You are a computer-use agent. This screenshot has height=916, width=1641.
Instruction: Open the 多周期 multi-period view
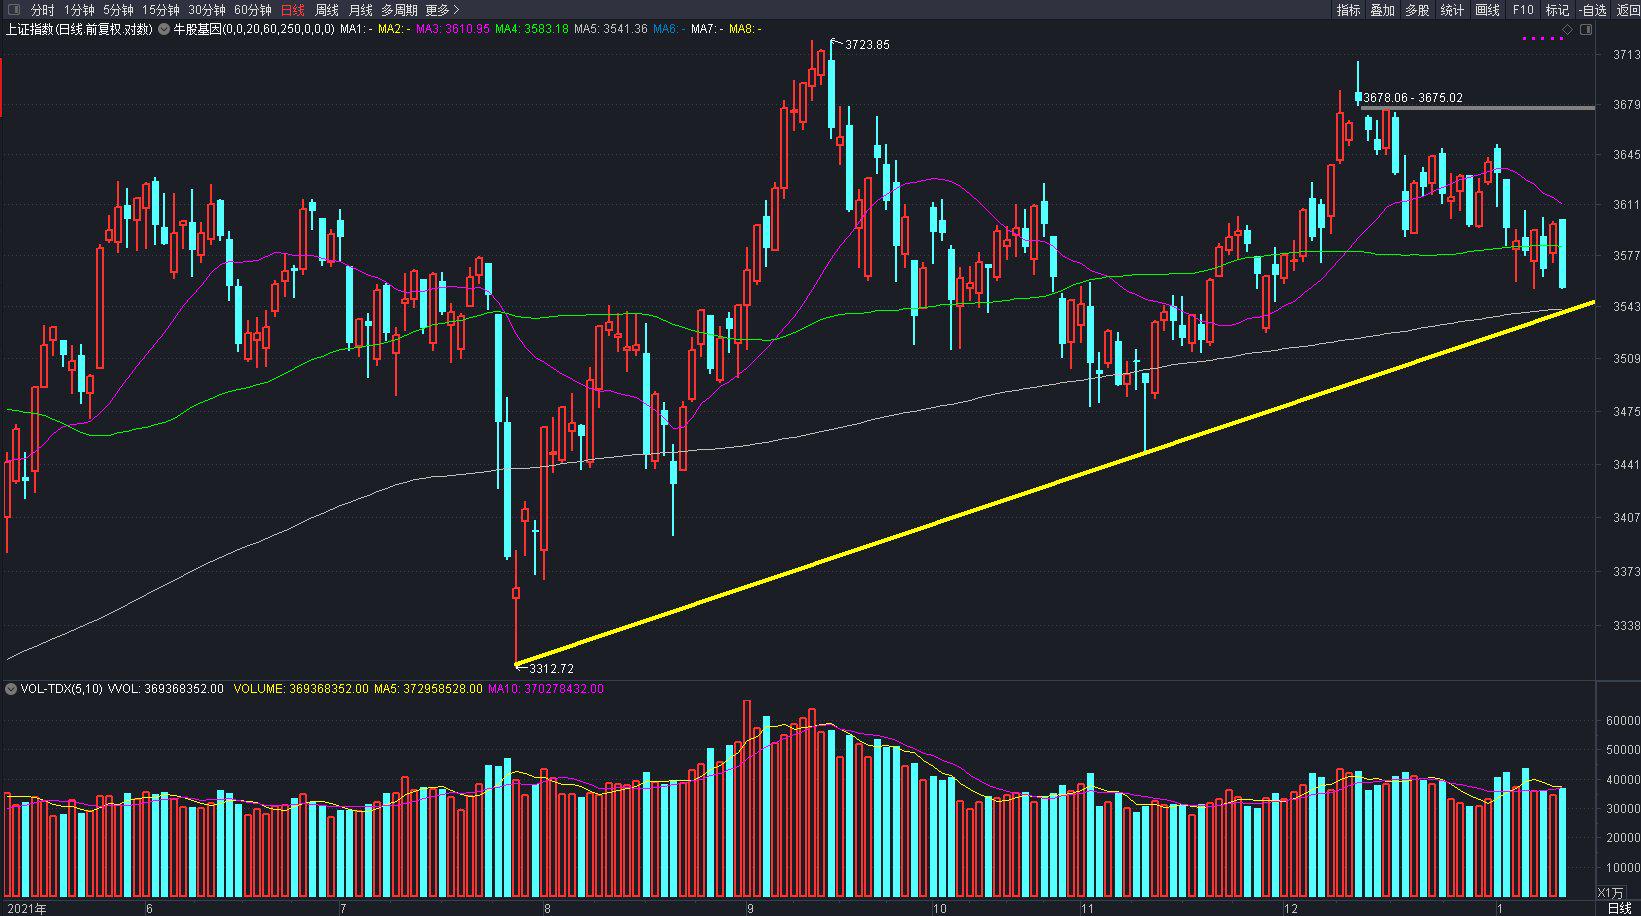click(x=399, y=10)
